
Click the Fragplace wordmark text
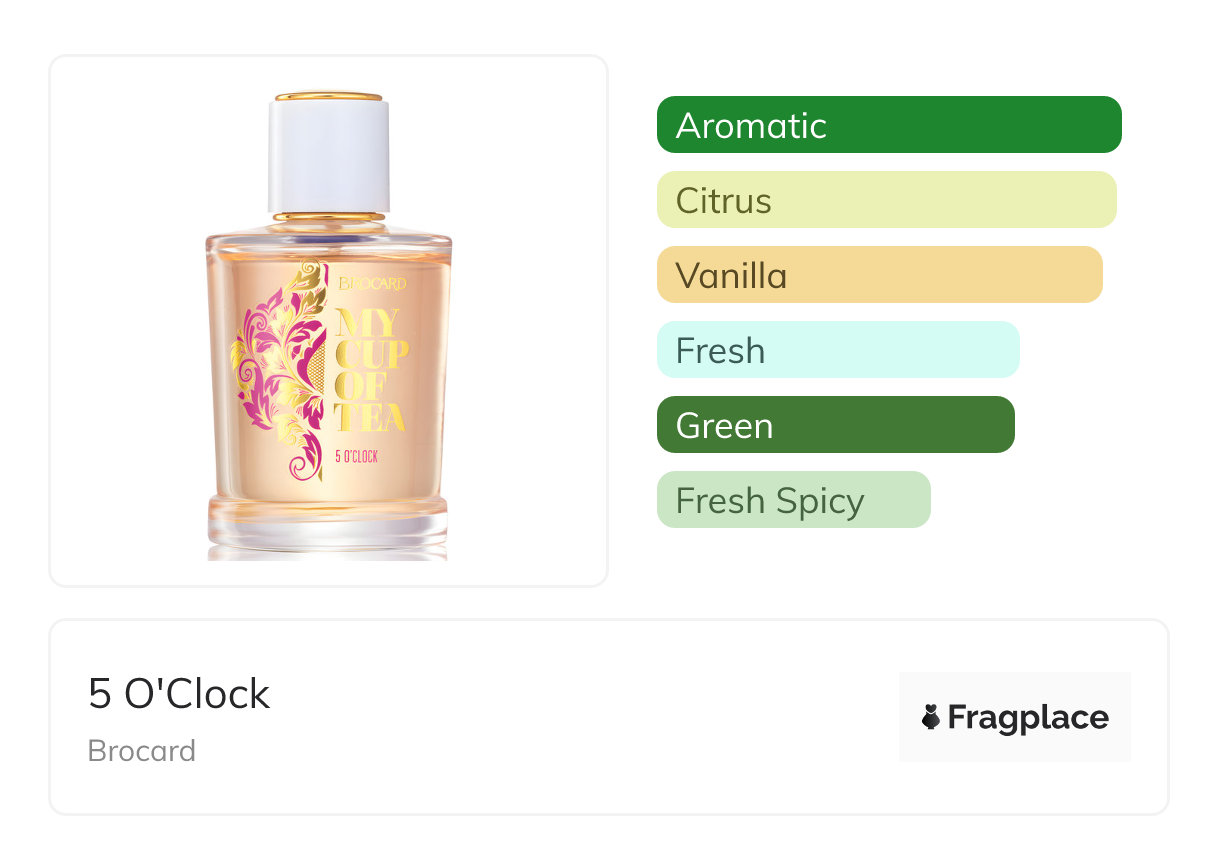pyautogui.click(x=1027, y=717)
